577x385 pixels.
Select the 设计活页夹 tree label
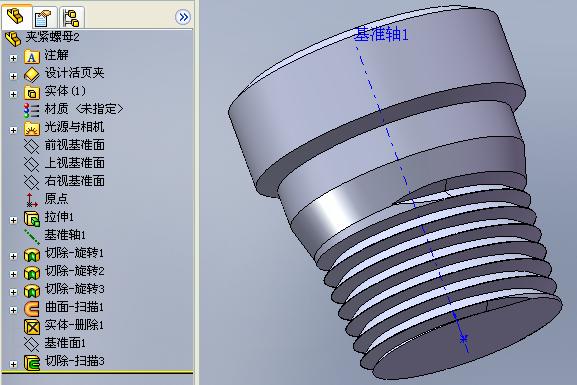[x=75, y=73]
